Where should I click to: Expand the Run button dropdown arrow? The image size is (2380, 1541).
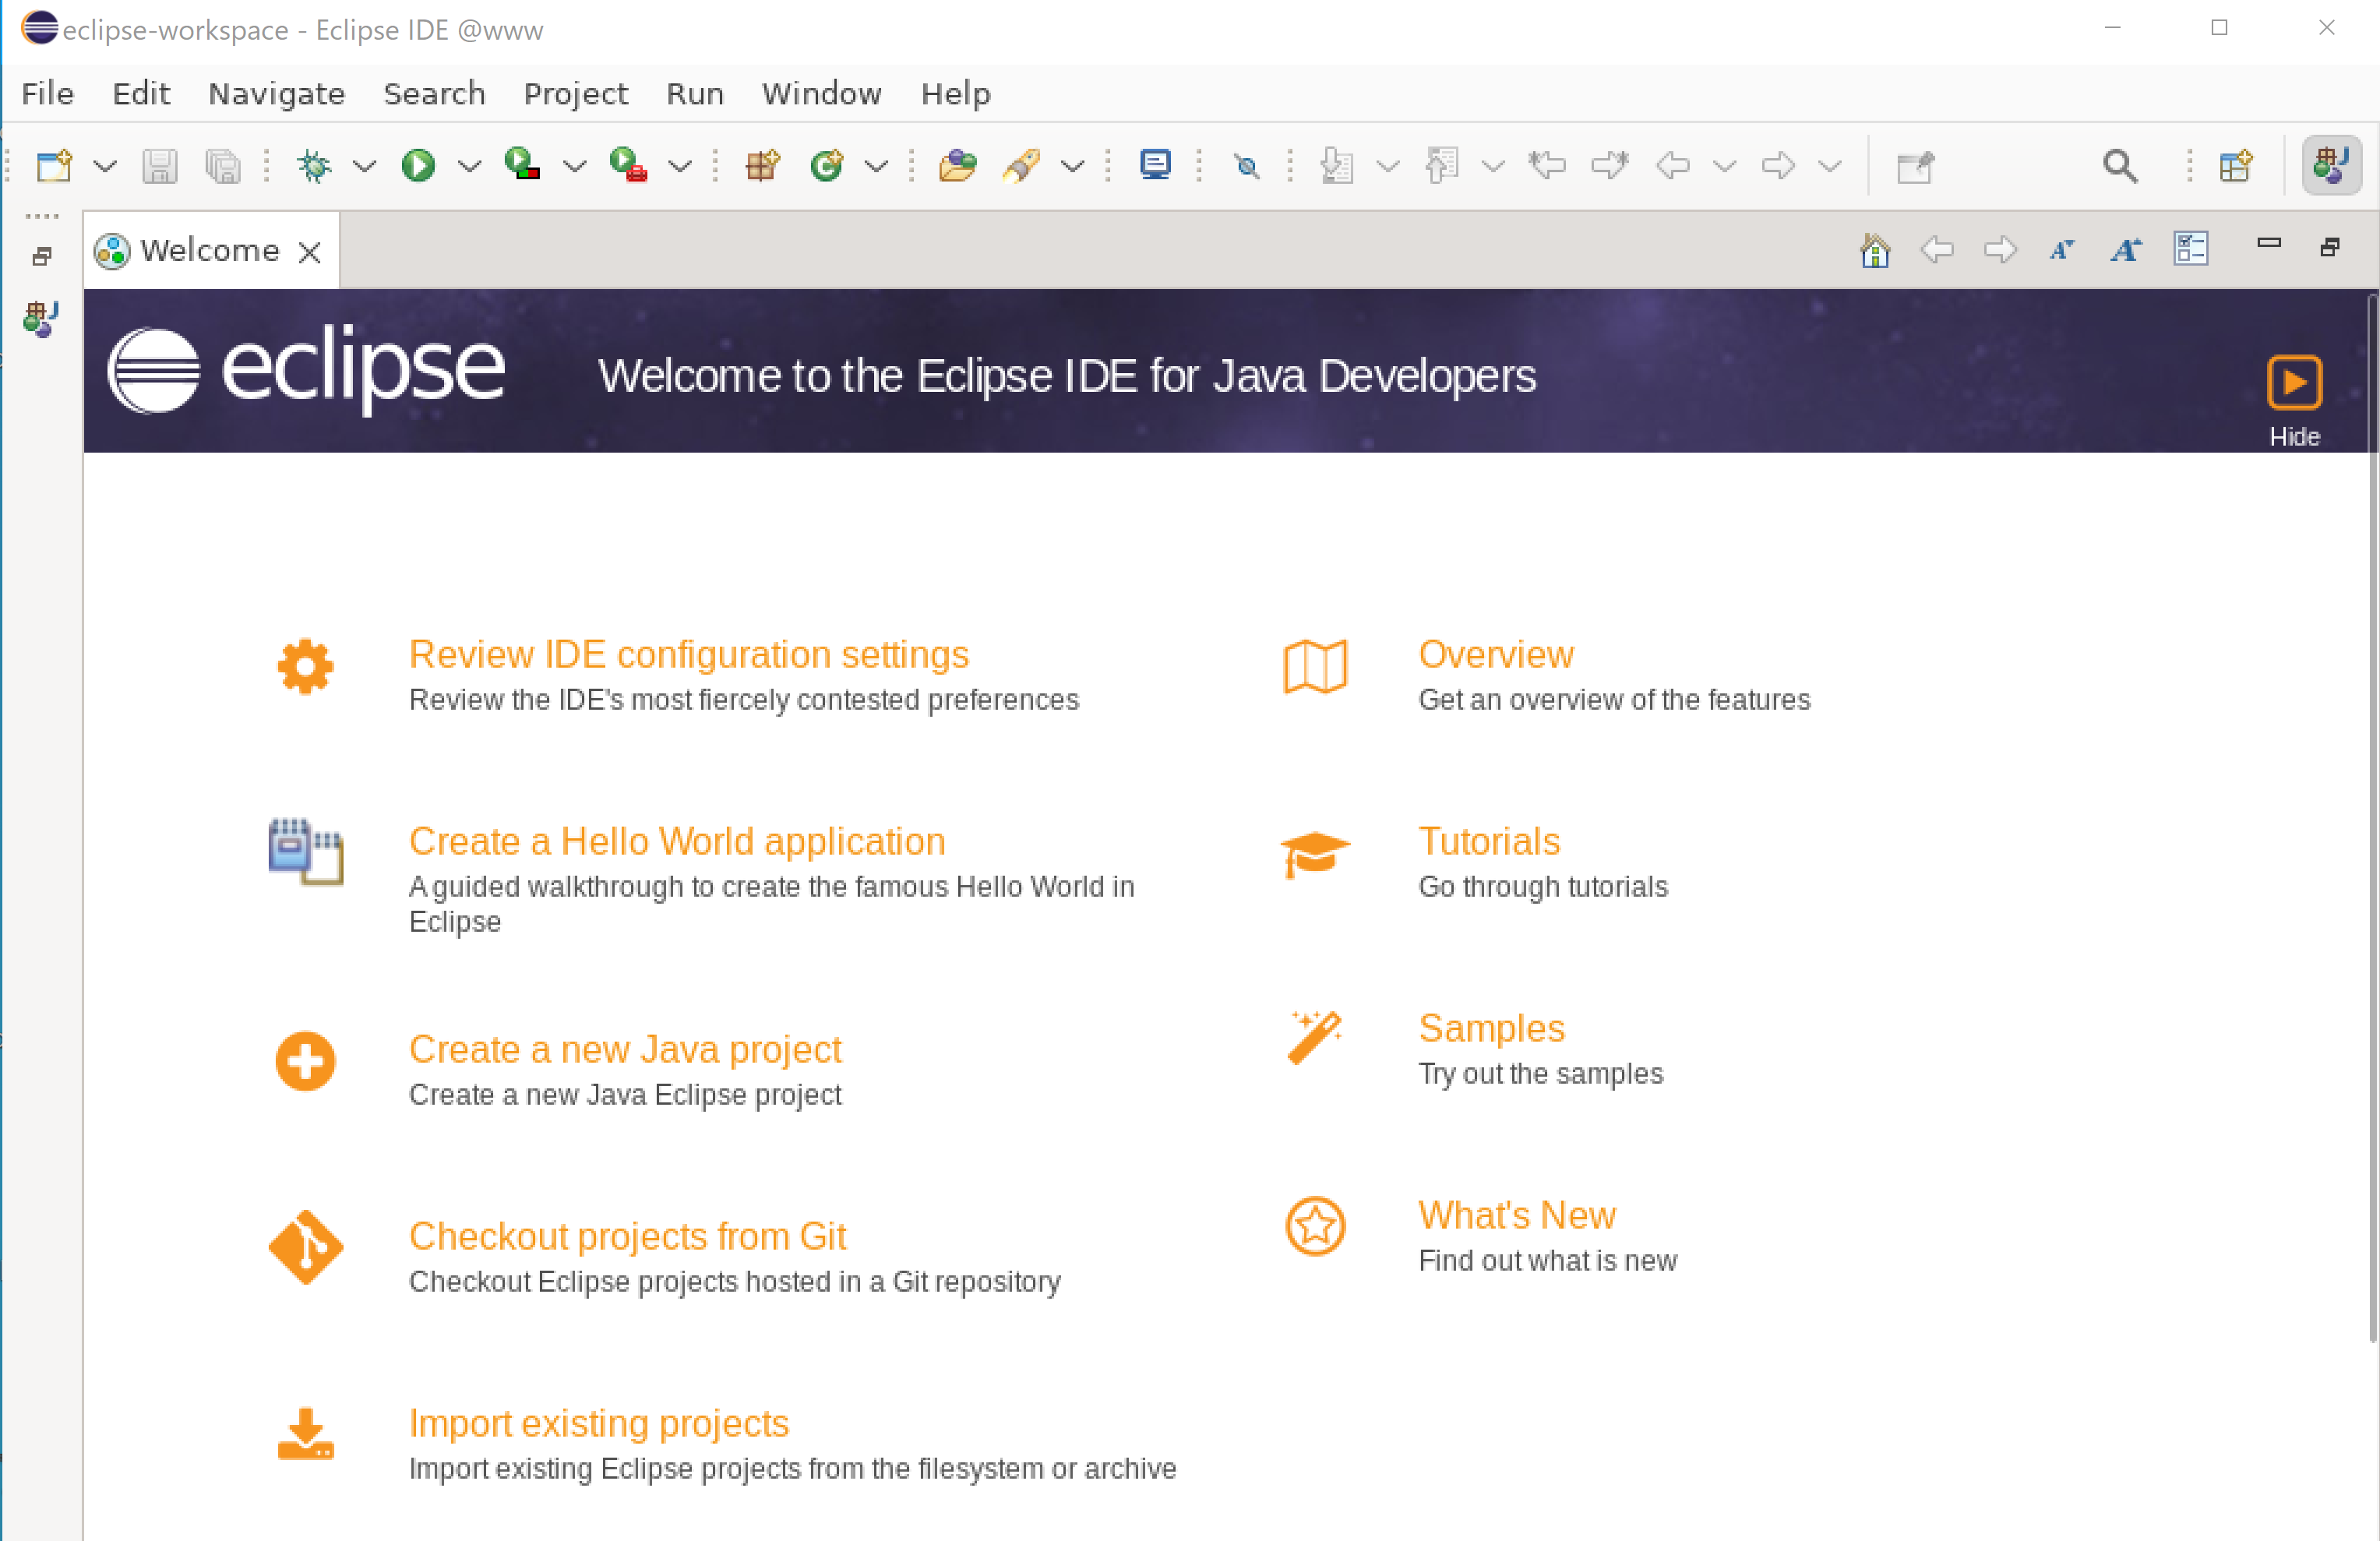(470, 166)
